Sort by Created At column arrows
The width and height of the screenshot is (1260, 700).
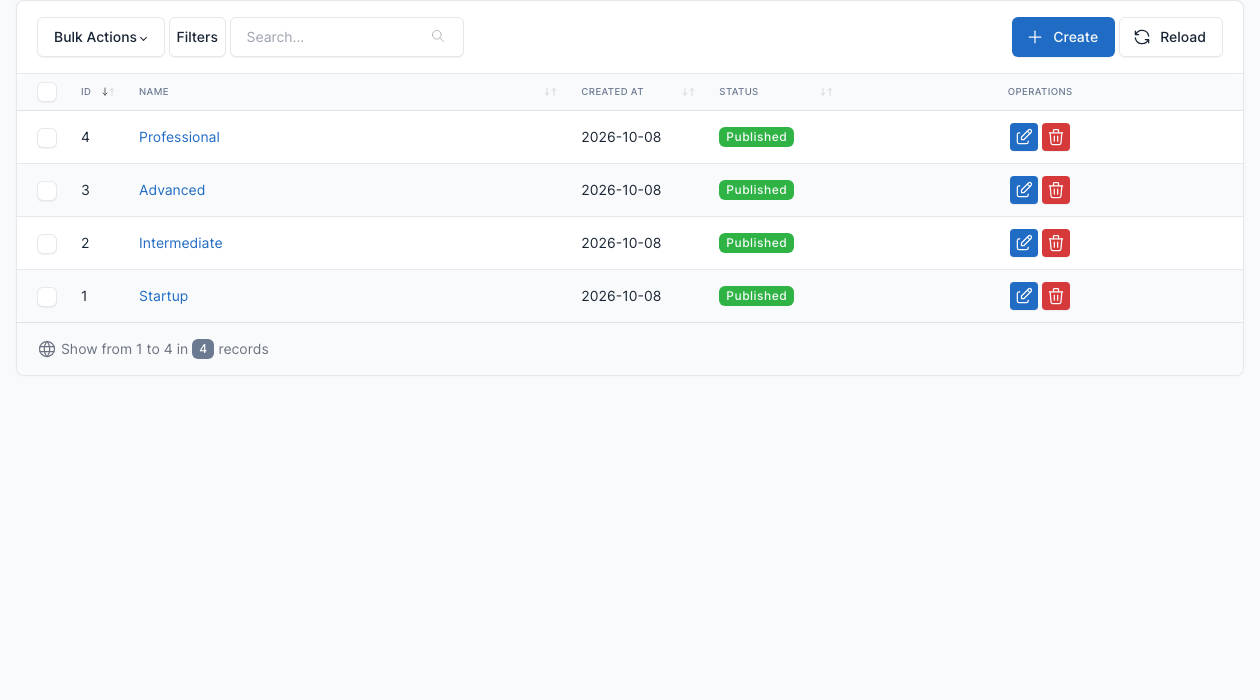point(688,92)
